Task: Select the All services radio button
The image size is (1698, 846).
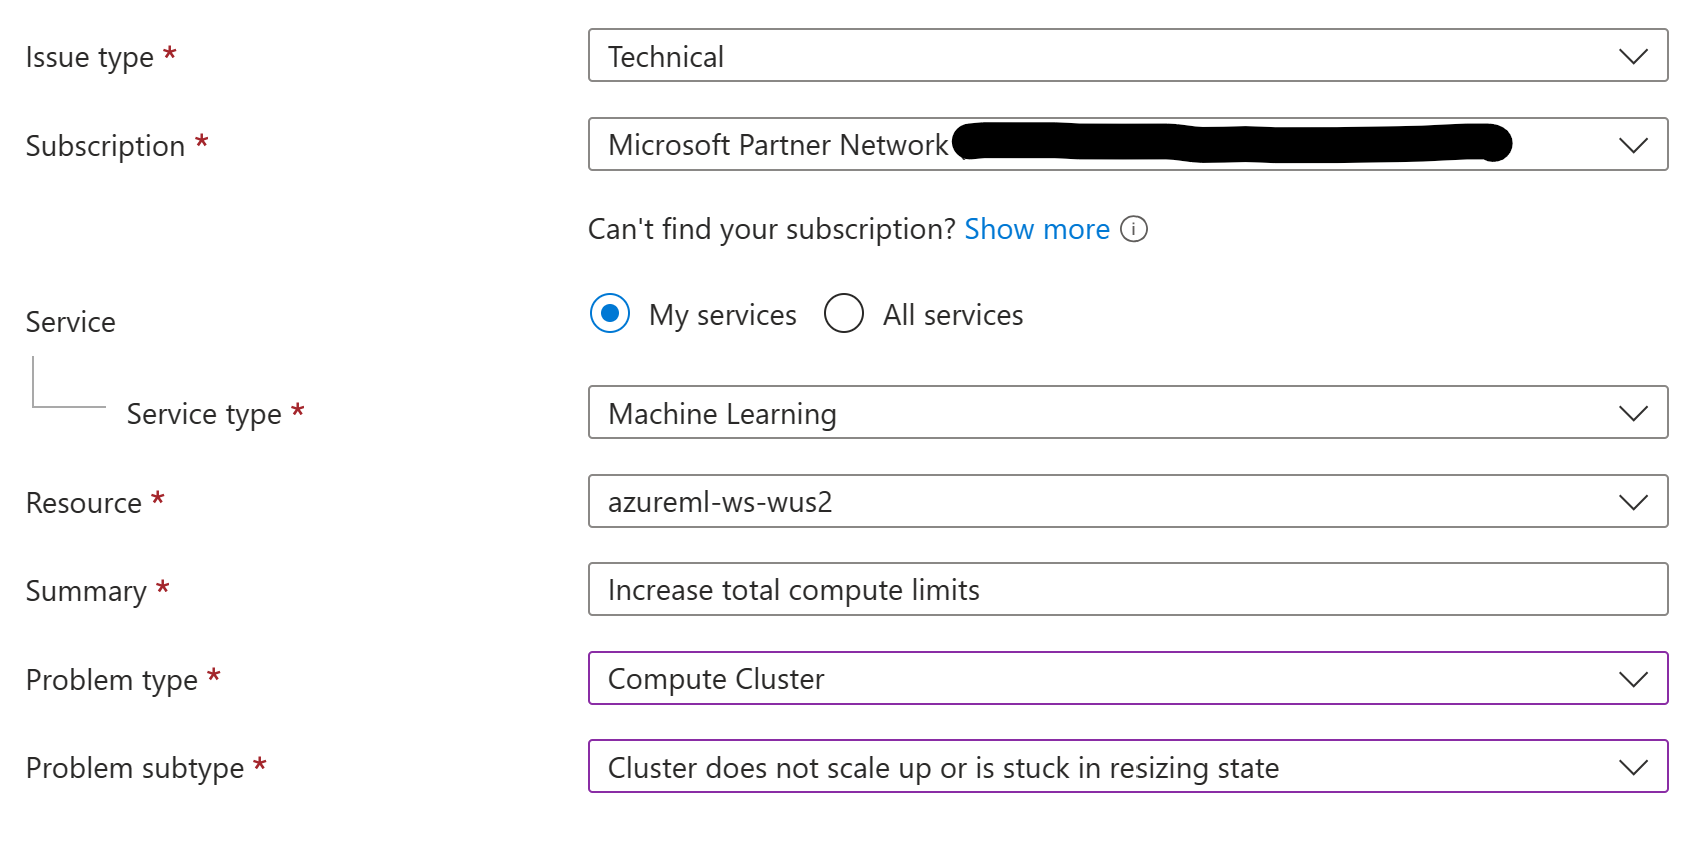Action: coord(844,313)
